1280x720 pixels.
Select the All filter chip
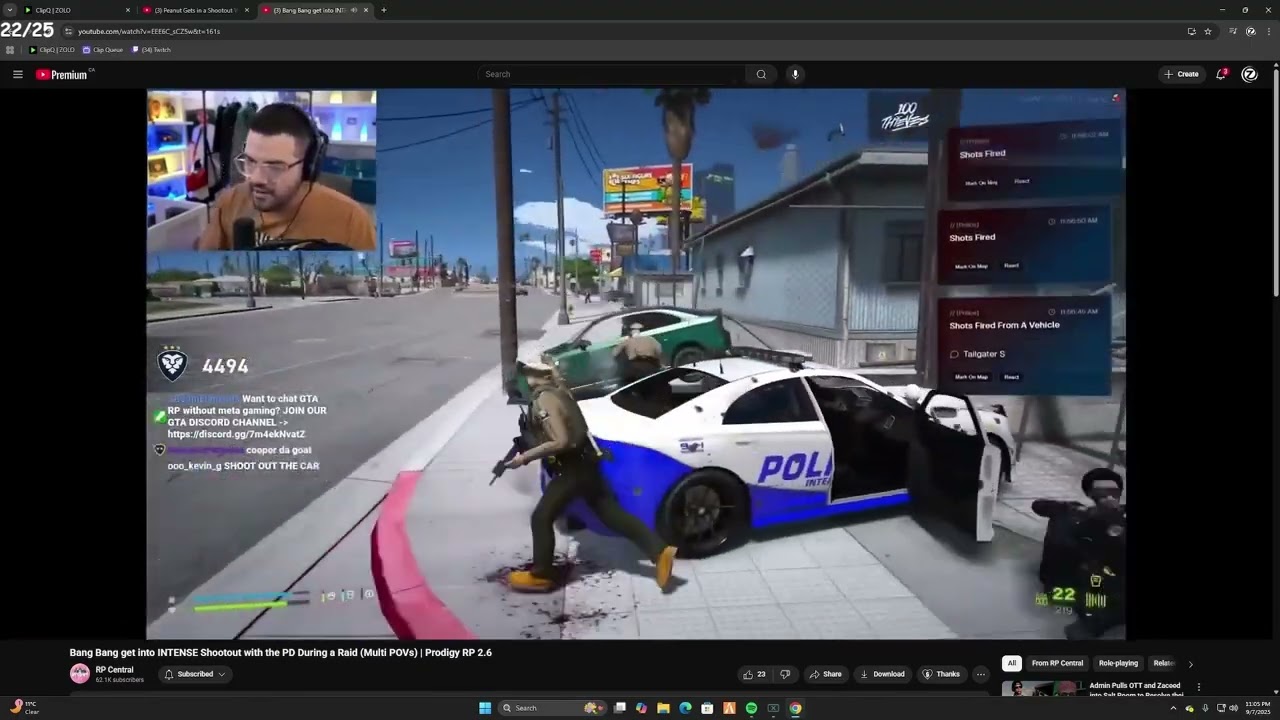[x=1011, y=663]
